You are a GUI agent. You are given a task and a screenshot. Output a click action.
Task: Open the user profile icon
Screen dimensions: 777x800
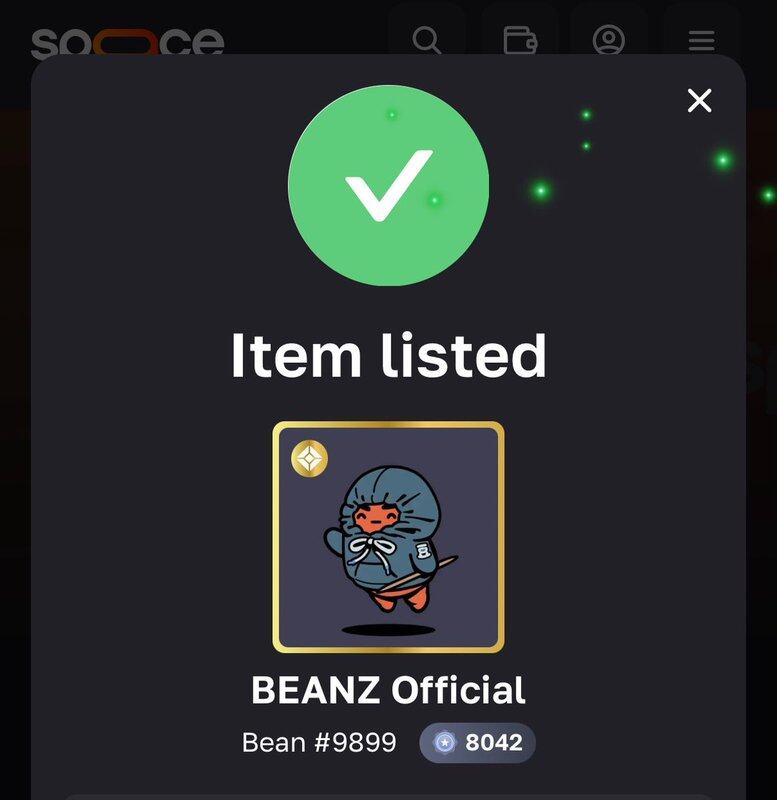(x=609, y=39)
